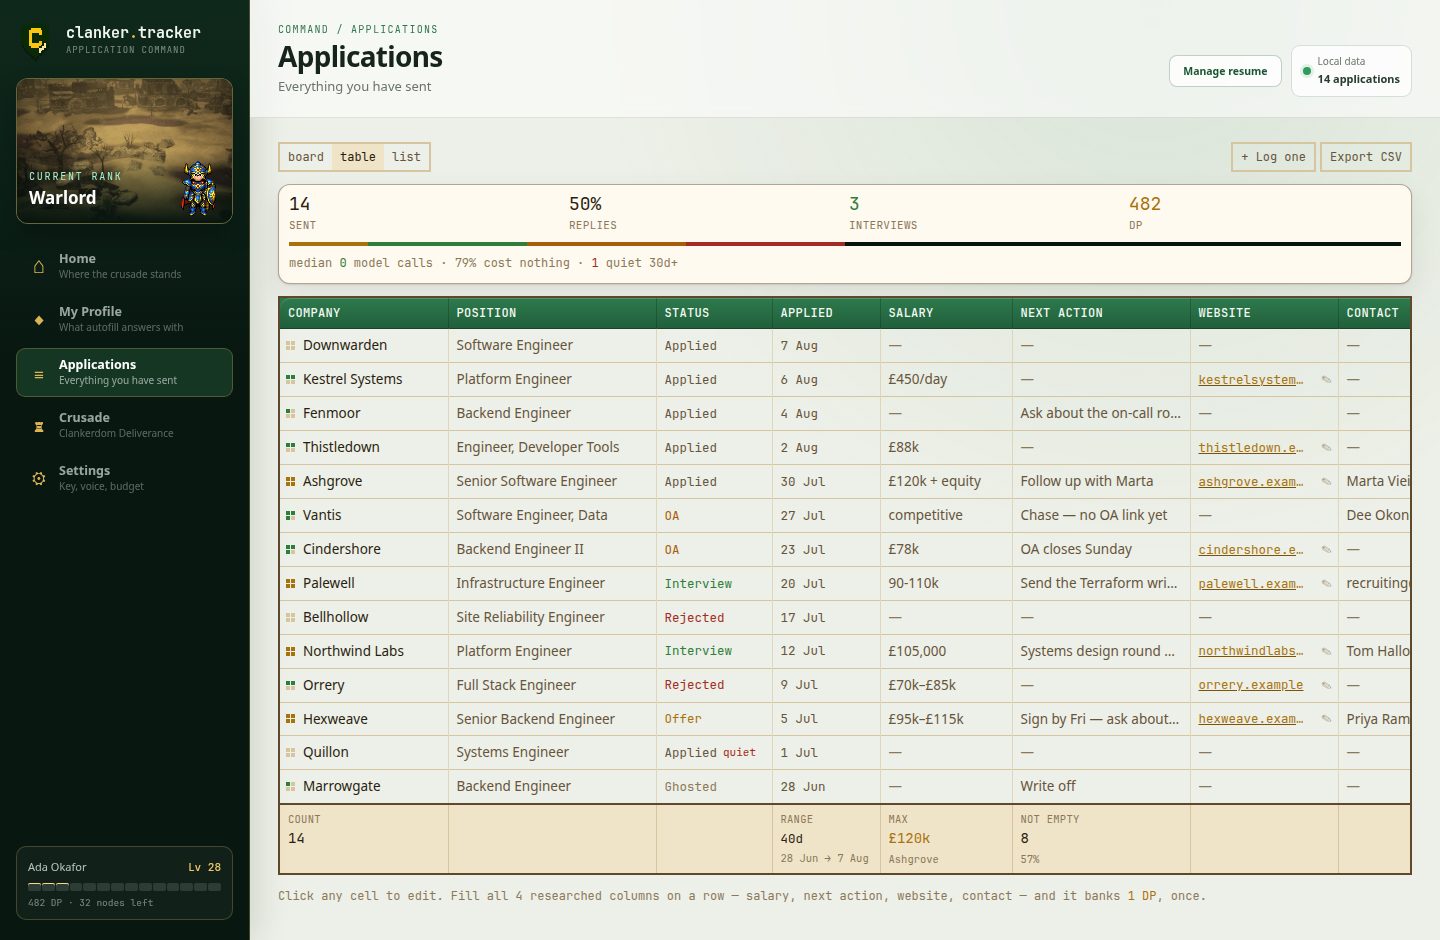Screen dimensions: 1440x940
Task: Switch to the list view tab
Action: tap(406, 157)
